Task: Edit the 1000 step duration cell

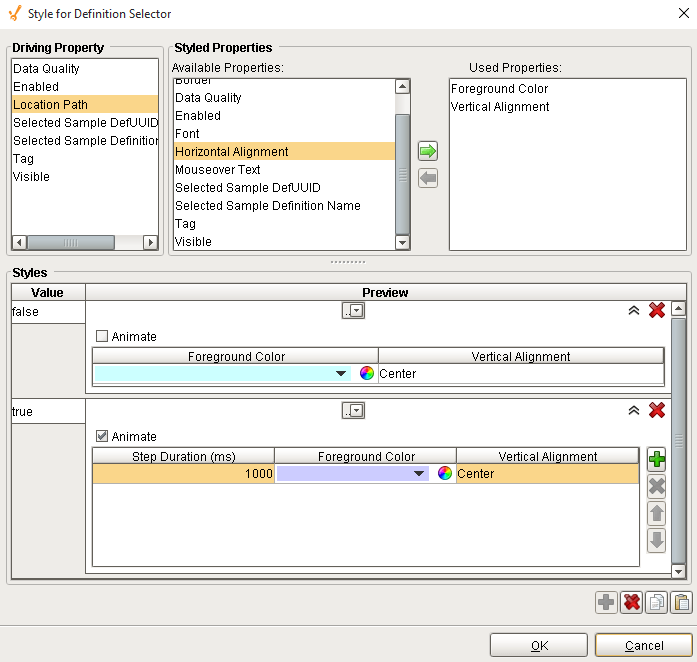Action: (183, 473)
